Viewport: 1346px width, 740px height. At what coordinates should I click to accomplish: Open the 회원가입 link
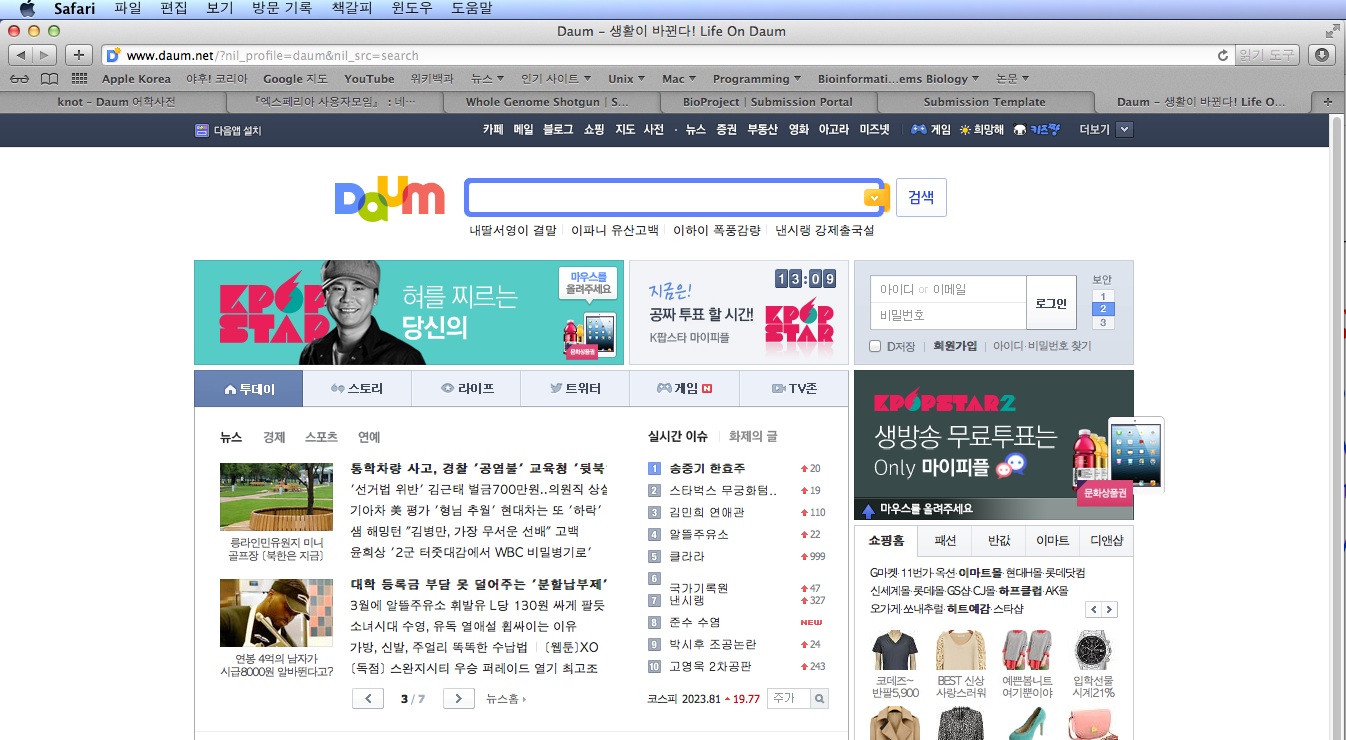(x=955, y=346)
